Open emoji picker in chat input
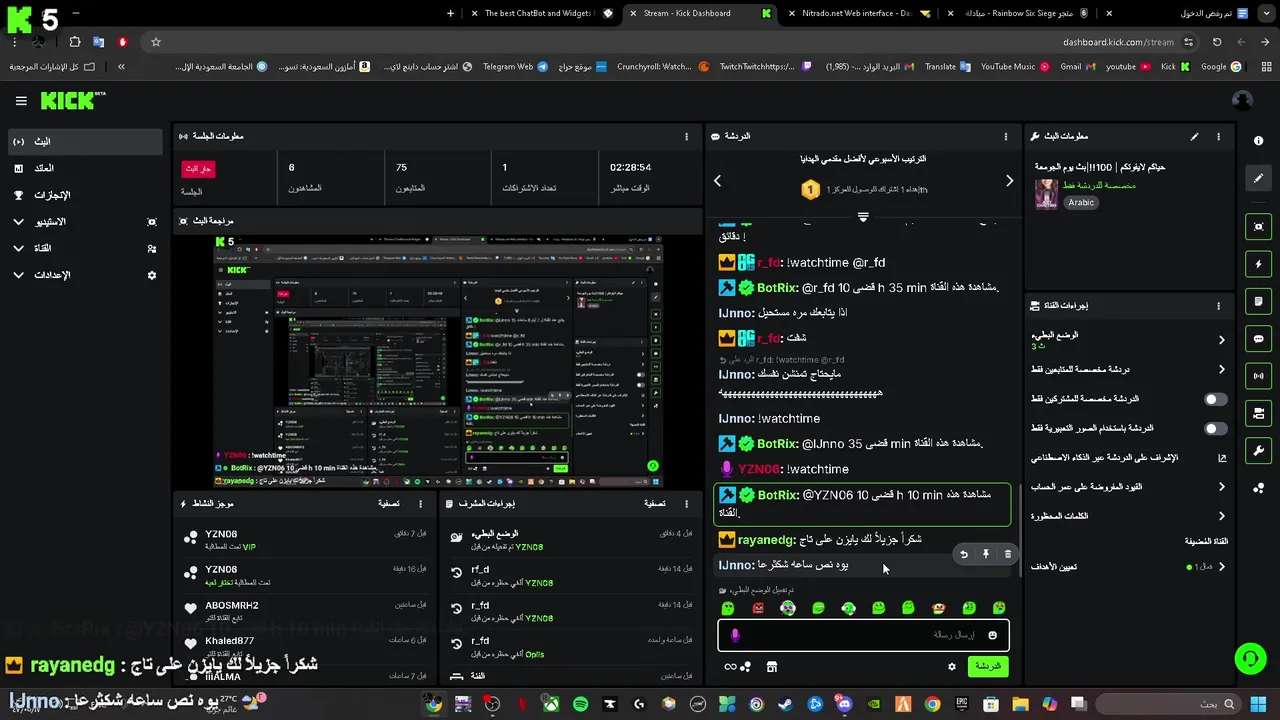 tap(992, 635)
